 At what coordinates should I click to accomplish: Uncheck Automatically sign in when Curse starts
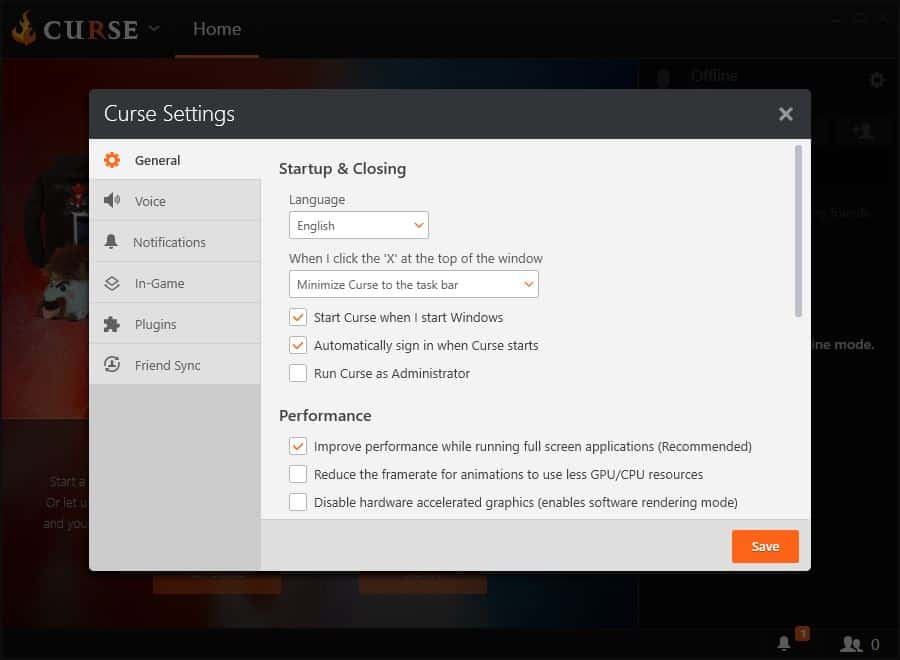click(298, 345)
